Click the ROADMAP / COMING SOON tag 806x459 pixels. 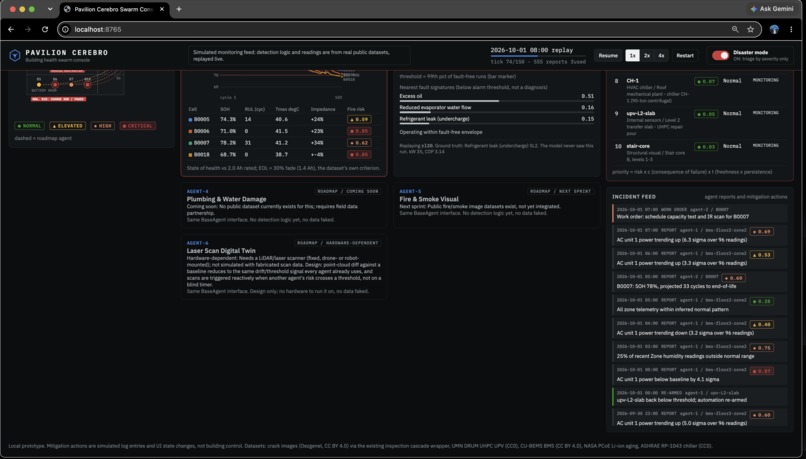[347, 191]
